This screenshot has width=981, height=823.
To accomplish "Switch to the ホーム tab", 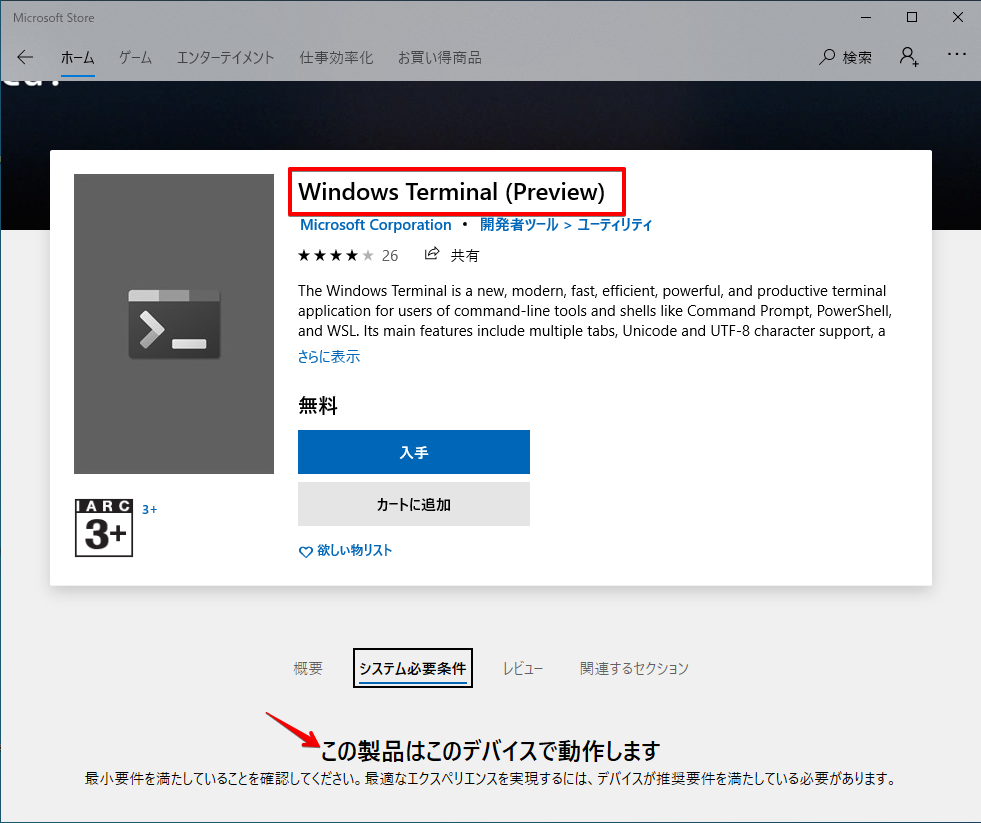I will coord(78,58).
